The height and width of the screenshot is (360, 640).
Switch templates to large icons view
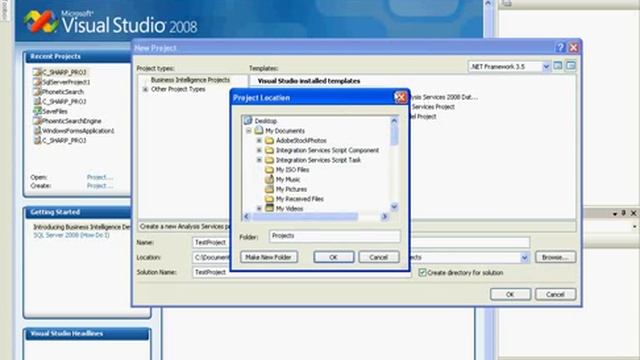(x=558, y=66)
